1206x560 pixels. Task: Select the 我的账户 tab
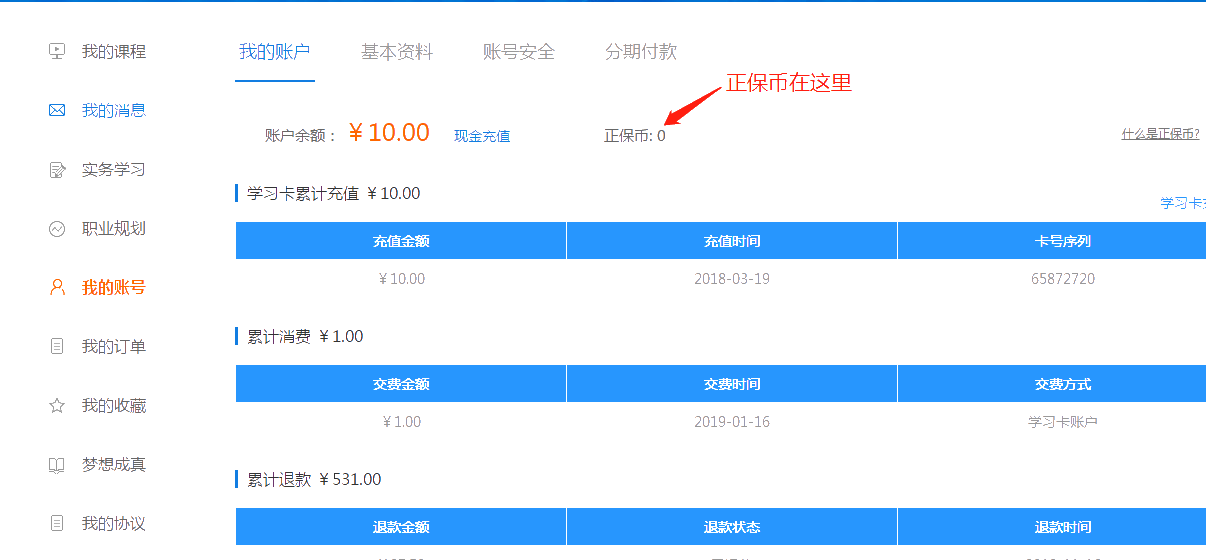point(275,52)
